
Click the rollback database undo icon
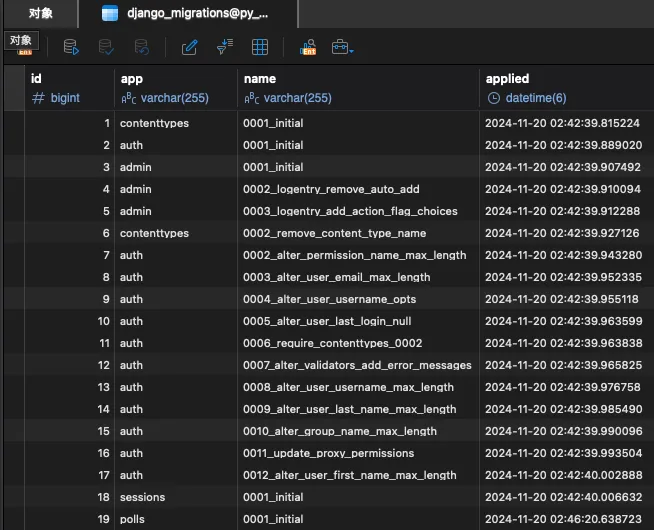[x=141, y=47]
